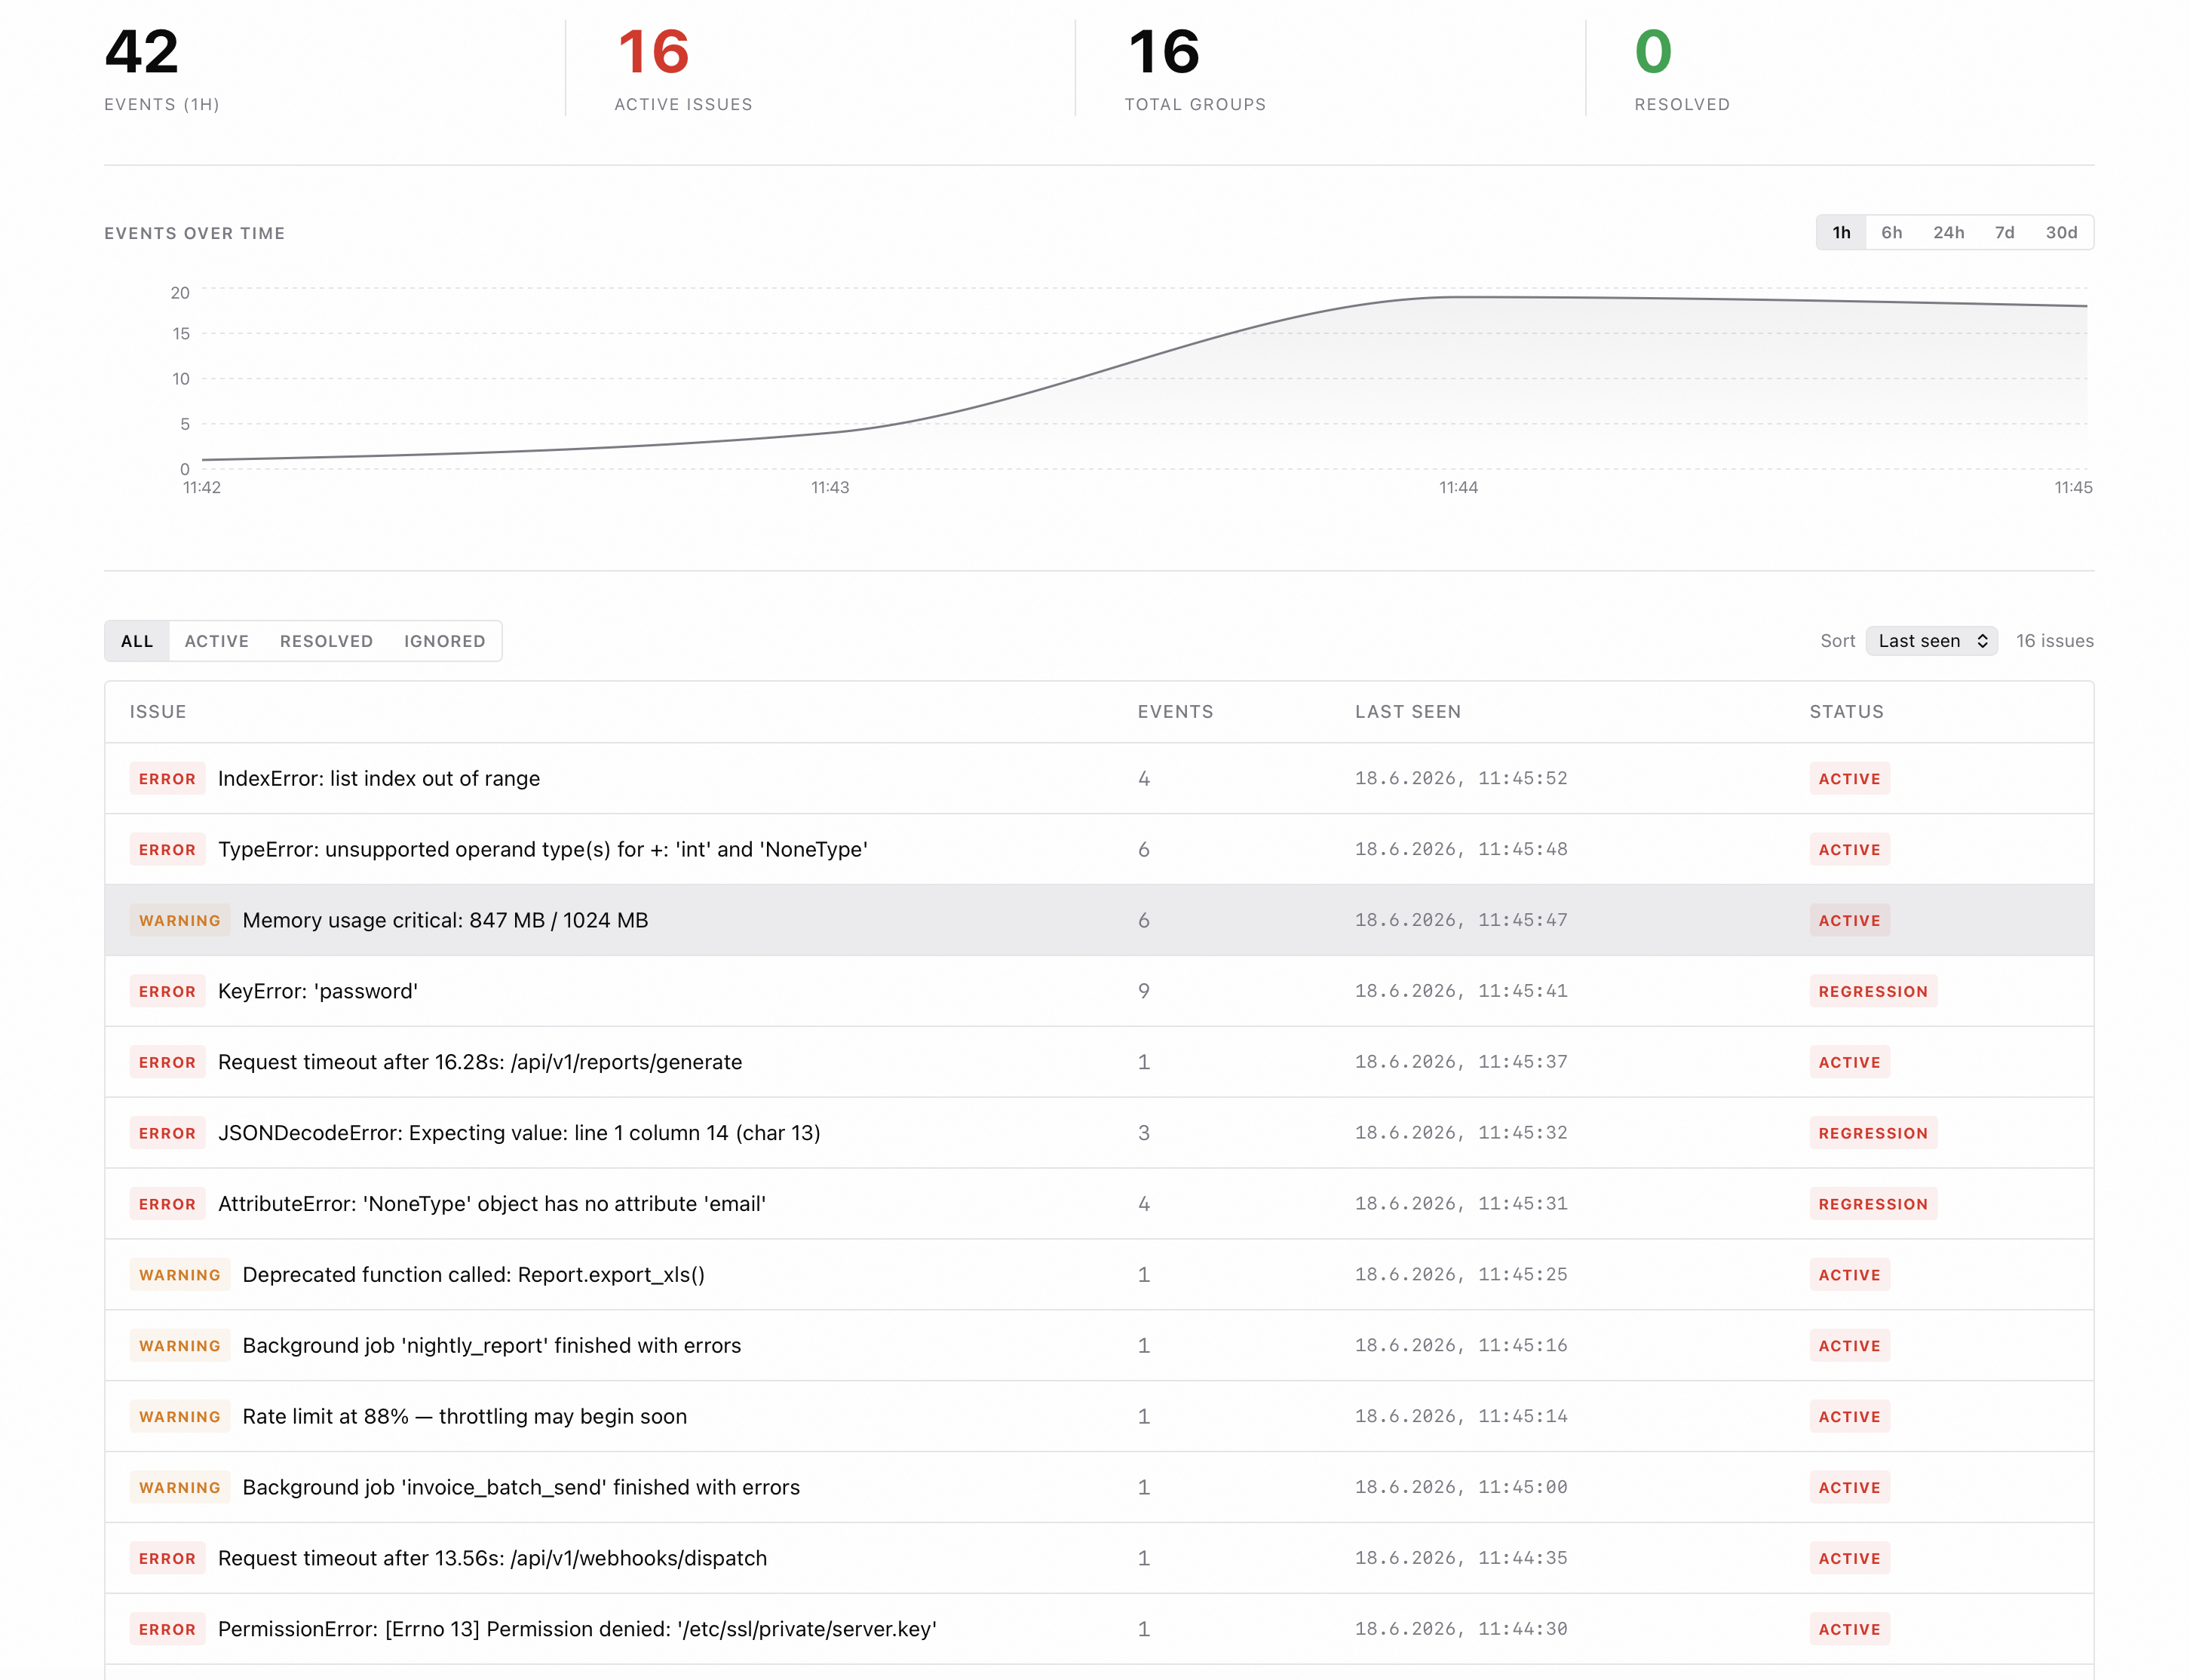Click REGRESSION status on KeyError row
Screen dimensions: 2190x1680
coord(1873,992)
